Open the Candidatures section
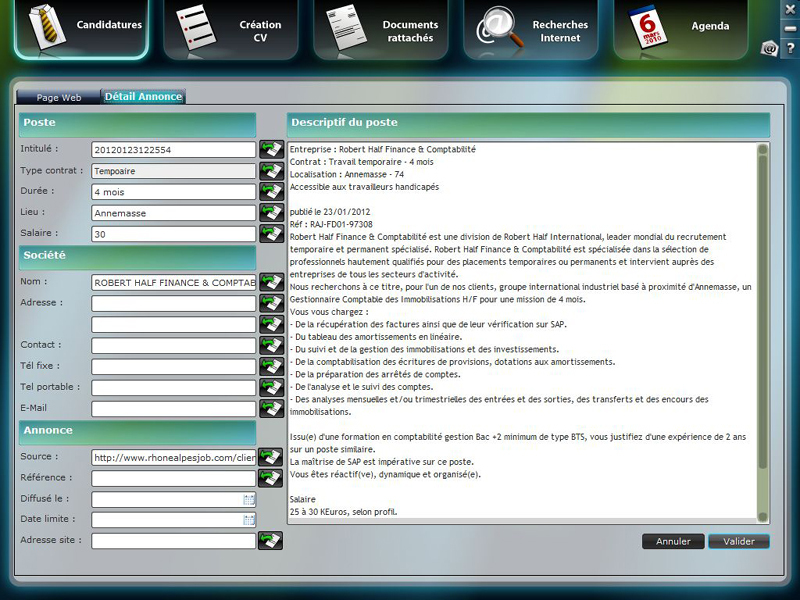Image resolution: width=800 pixels, height=600 pixels. tap(82, 28)
